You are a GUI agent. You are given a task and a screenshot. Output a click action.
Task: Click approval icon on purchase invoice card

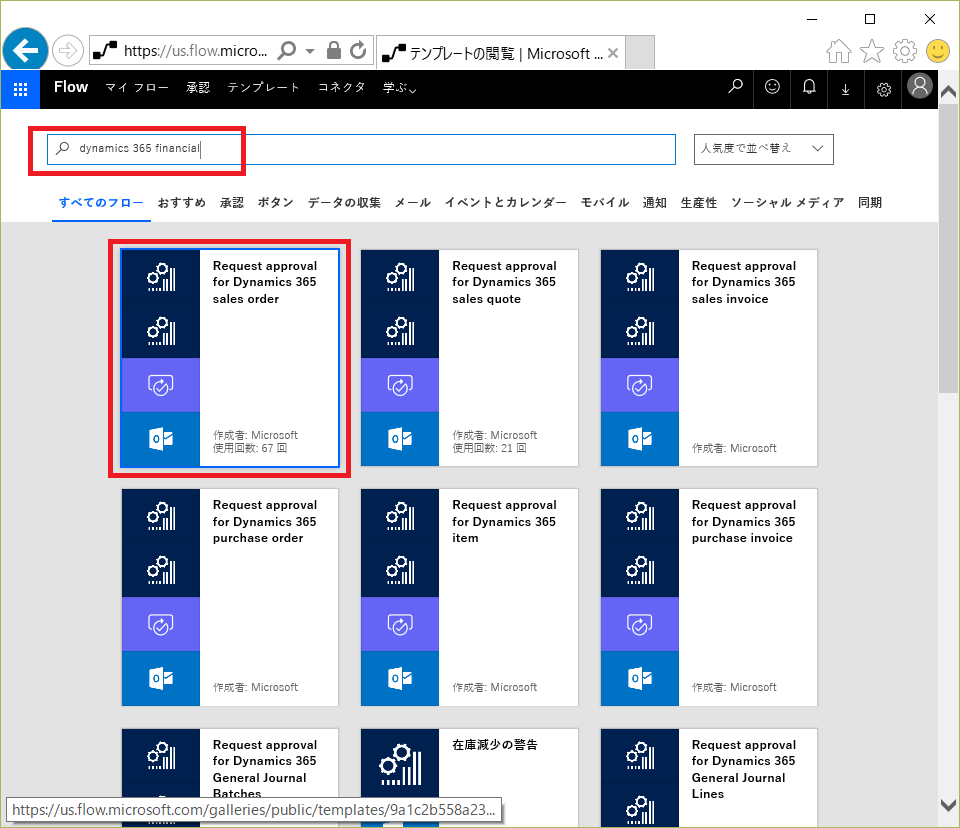(x=640, y=624)
